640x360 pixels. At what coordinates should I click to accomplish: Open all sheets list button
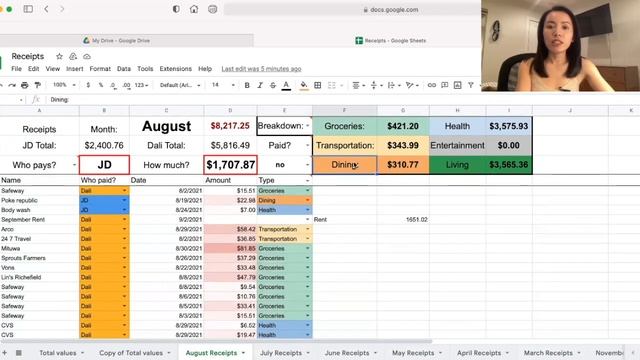click(19, 353)
